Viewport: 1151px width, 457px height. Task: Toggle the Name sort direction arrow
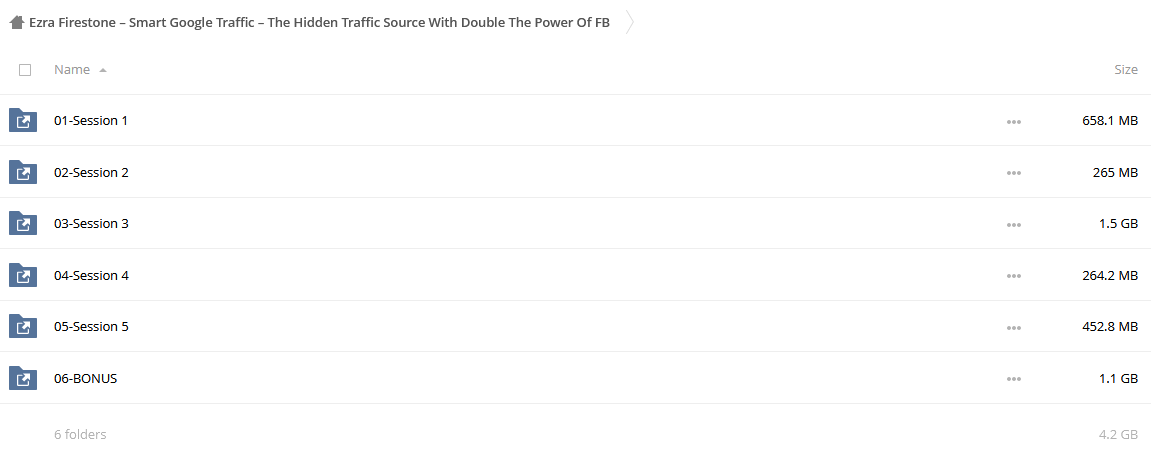pyautogui.click(x=103, y=70)
